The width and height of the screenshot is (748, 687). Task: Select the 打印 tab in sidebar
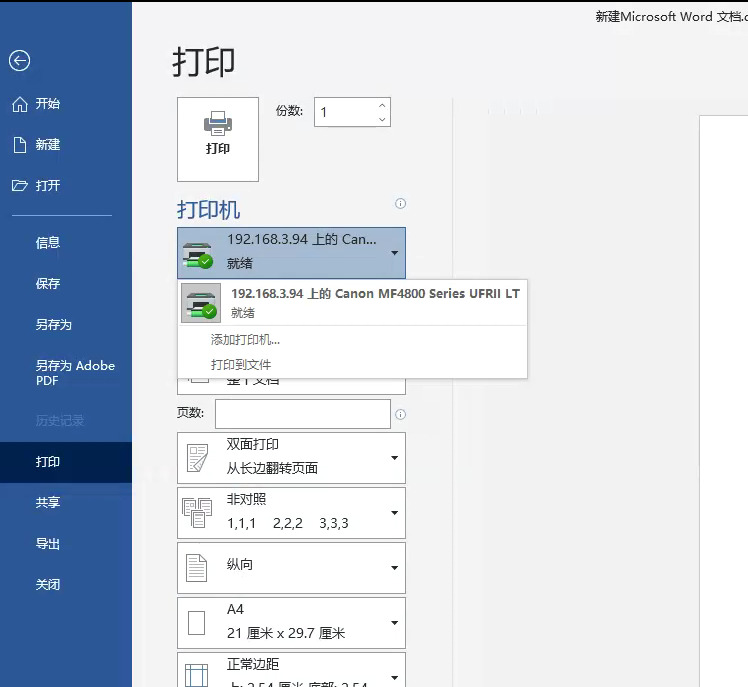pyautogui.click(x=66, y=462)
